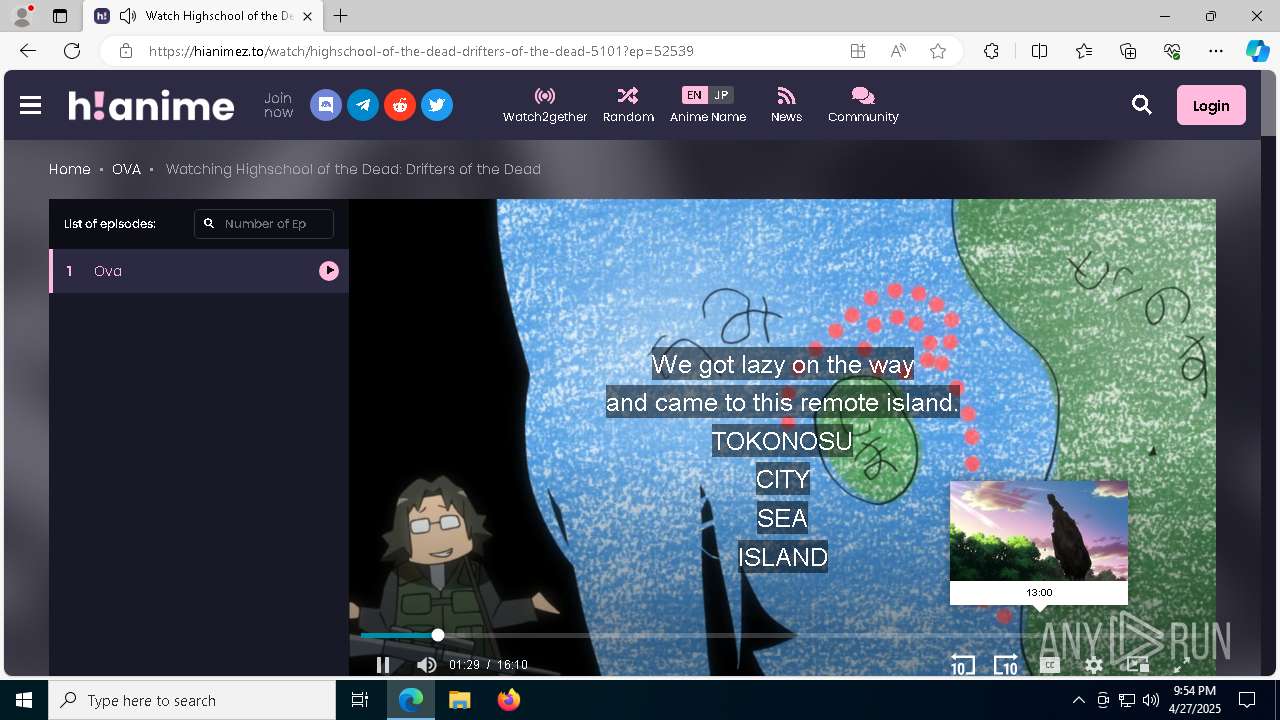Image resolution: width=1280 pixels, height=720 pixels.
Task: Open Edge Collections
Action: click(1128, 51)
